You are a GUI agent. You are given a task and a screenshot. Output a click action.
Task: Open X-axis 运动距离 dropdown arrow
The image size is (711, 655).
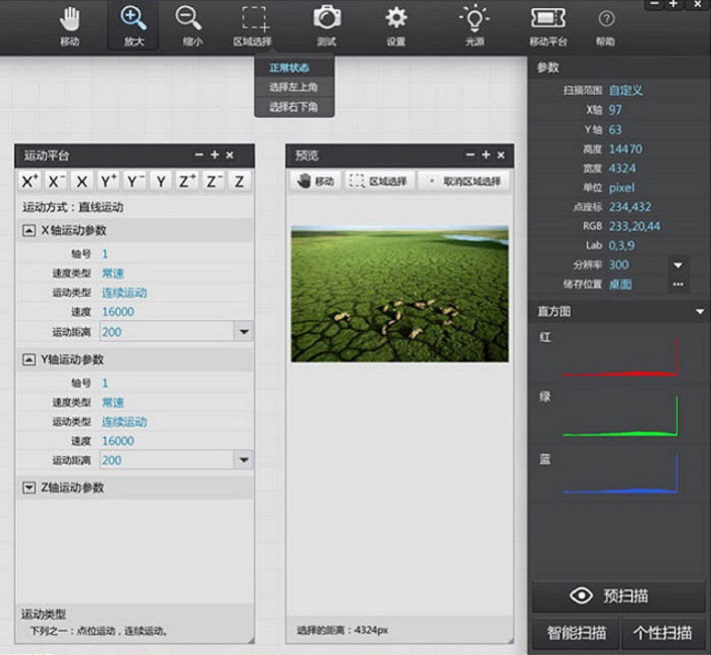pos(243,332)
